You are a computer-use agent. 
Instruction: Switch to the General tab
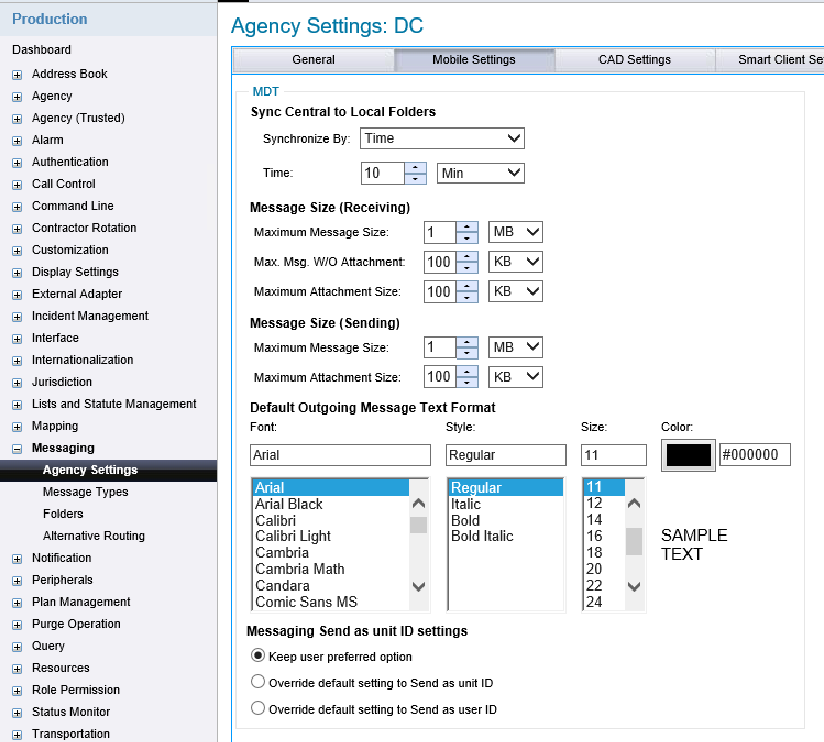[x=313, y=60]
